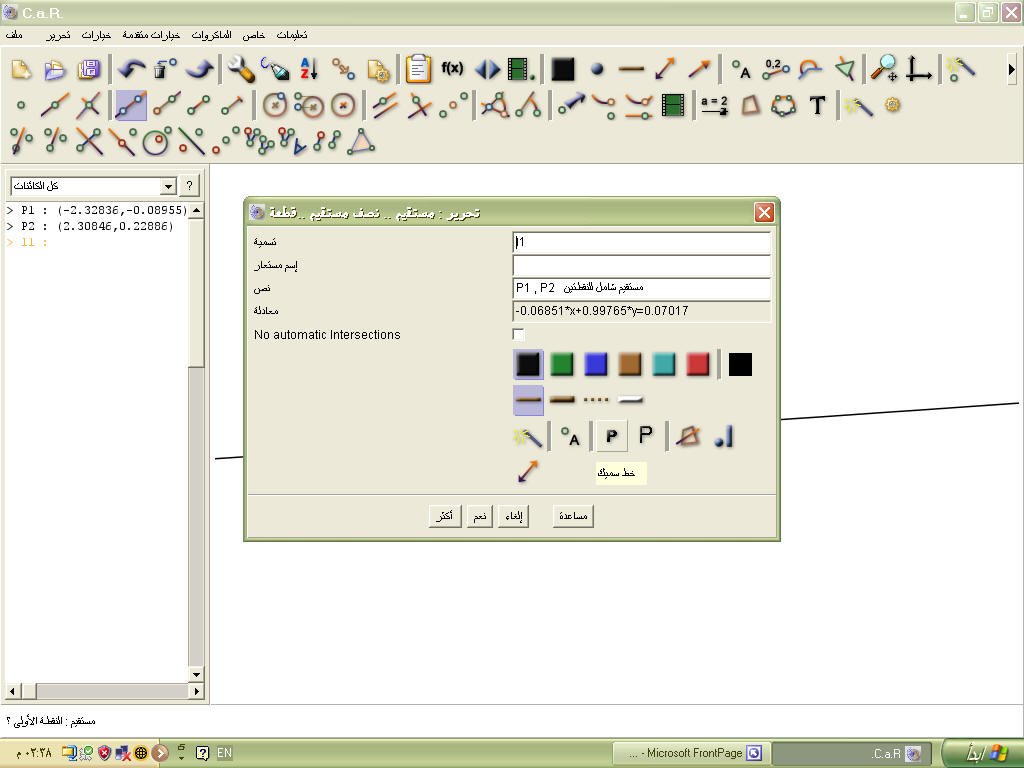Click the empty إسم مستعار alias field
Viewport: 1024px width, 768px height.
click(x=642, y=265)
